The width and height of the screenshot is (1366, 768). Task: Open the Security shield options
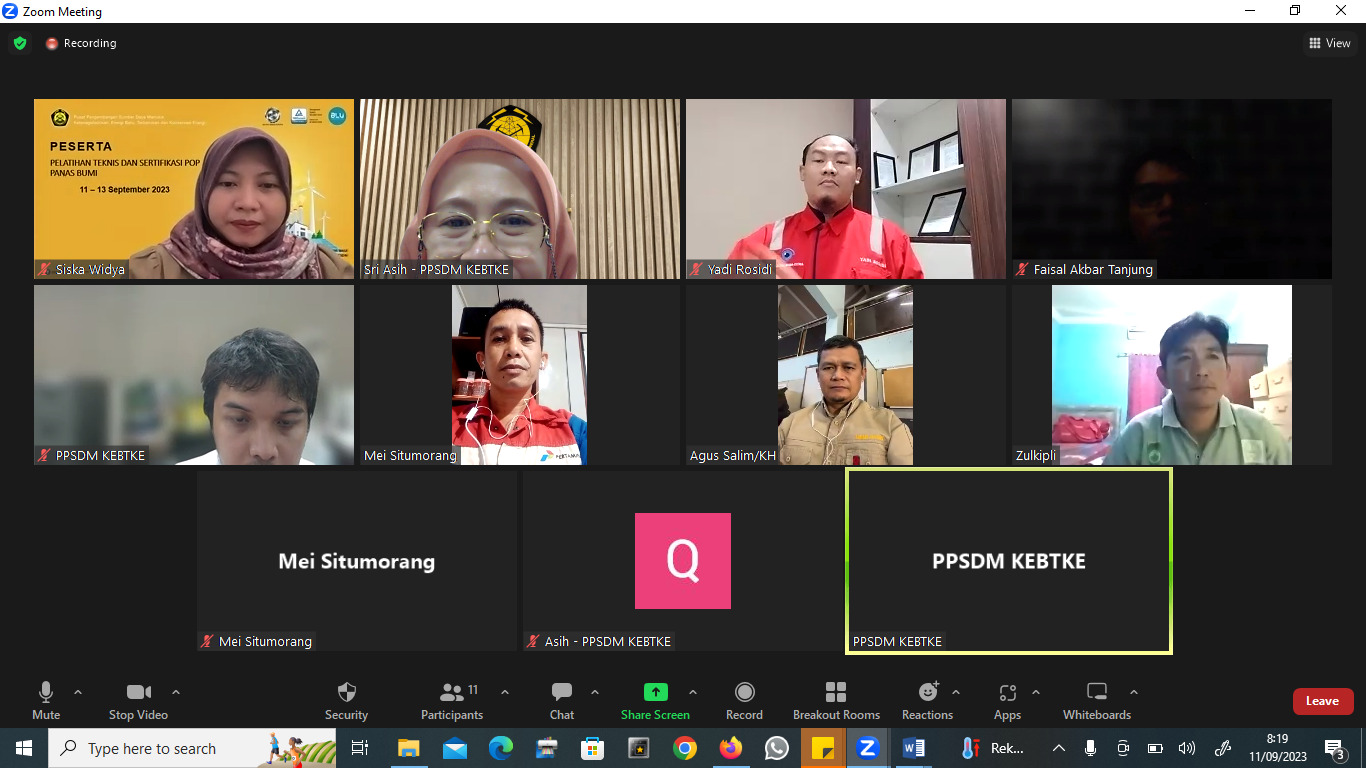[346, 700]
